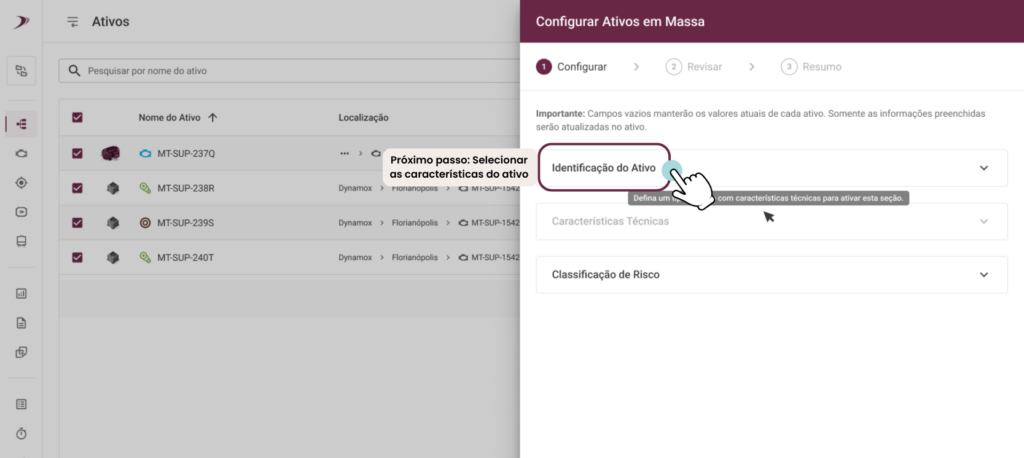Click the Dynamox logo icon

coord(21,22)
